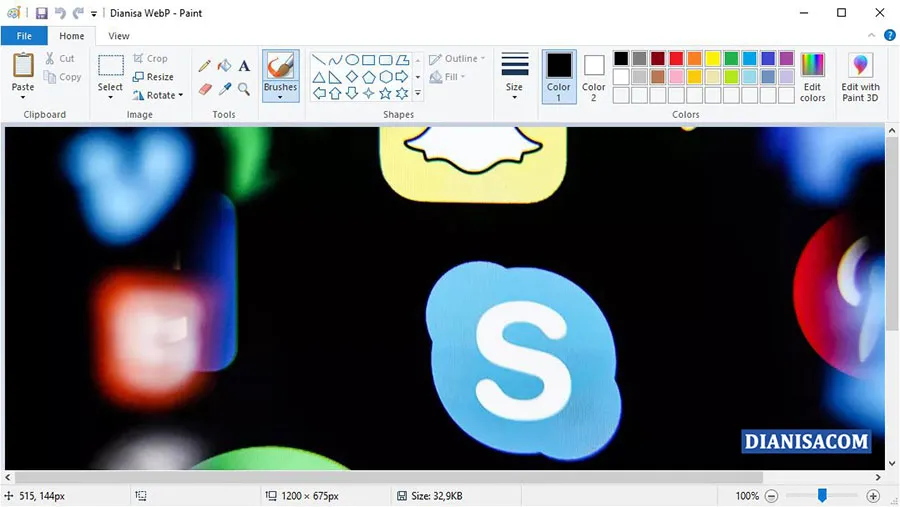This screenshot has width=900, height=507.
Task: Expand the Shapes gallery more arrow
Action: coord(418,93)
